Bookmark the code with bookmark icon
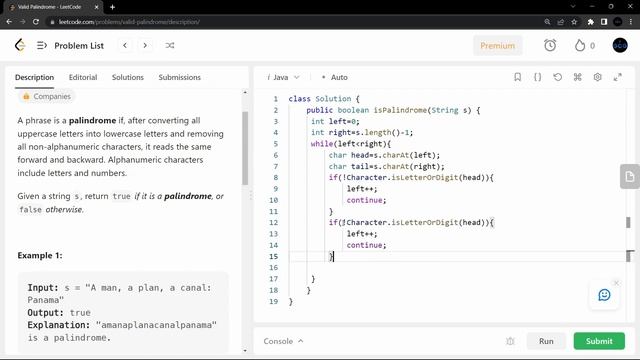The image size is (640, 360). tap(518, 77)
